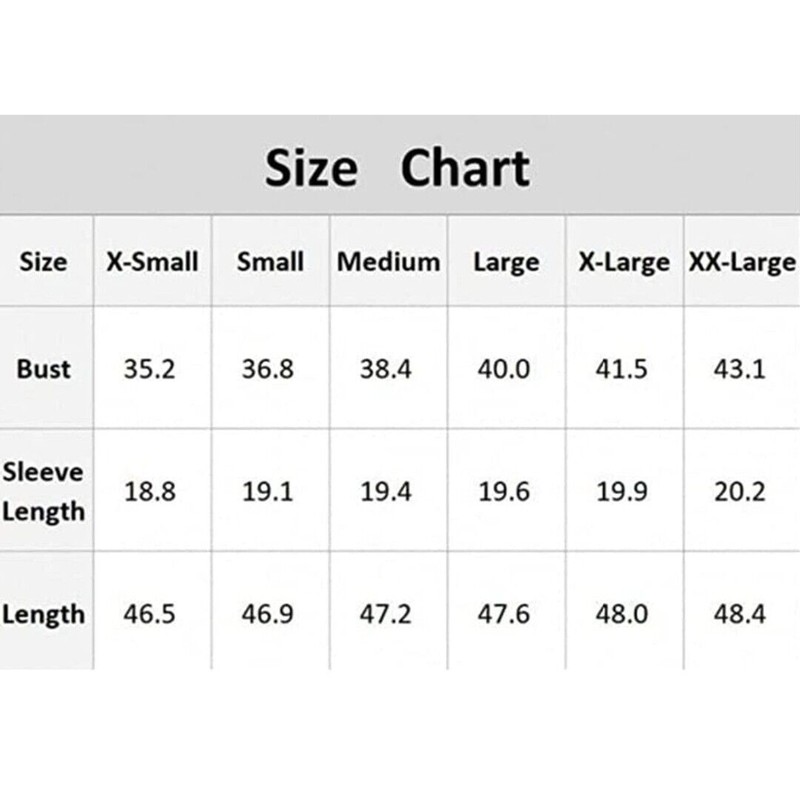Select the Large column header
Screen dimensions: 800x800
tap(506, 263)
